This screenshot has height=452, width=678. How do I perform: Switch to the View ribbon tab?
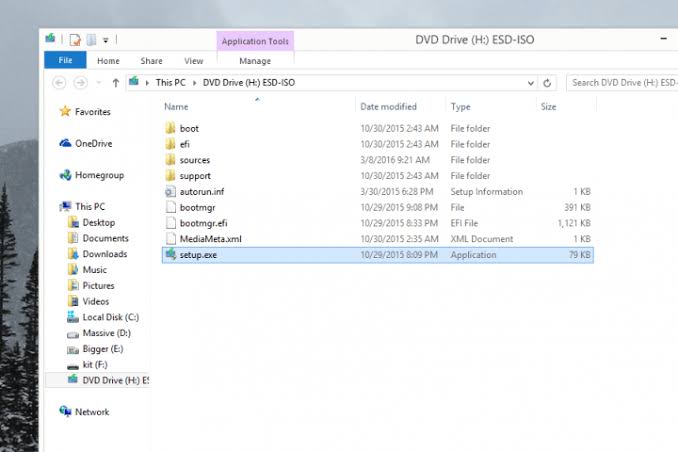pyautogui.click(x=193, y=61)
